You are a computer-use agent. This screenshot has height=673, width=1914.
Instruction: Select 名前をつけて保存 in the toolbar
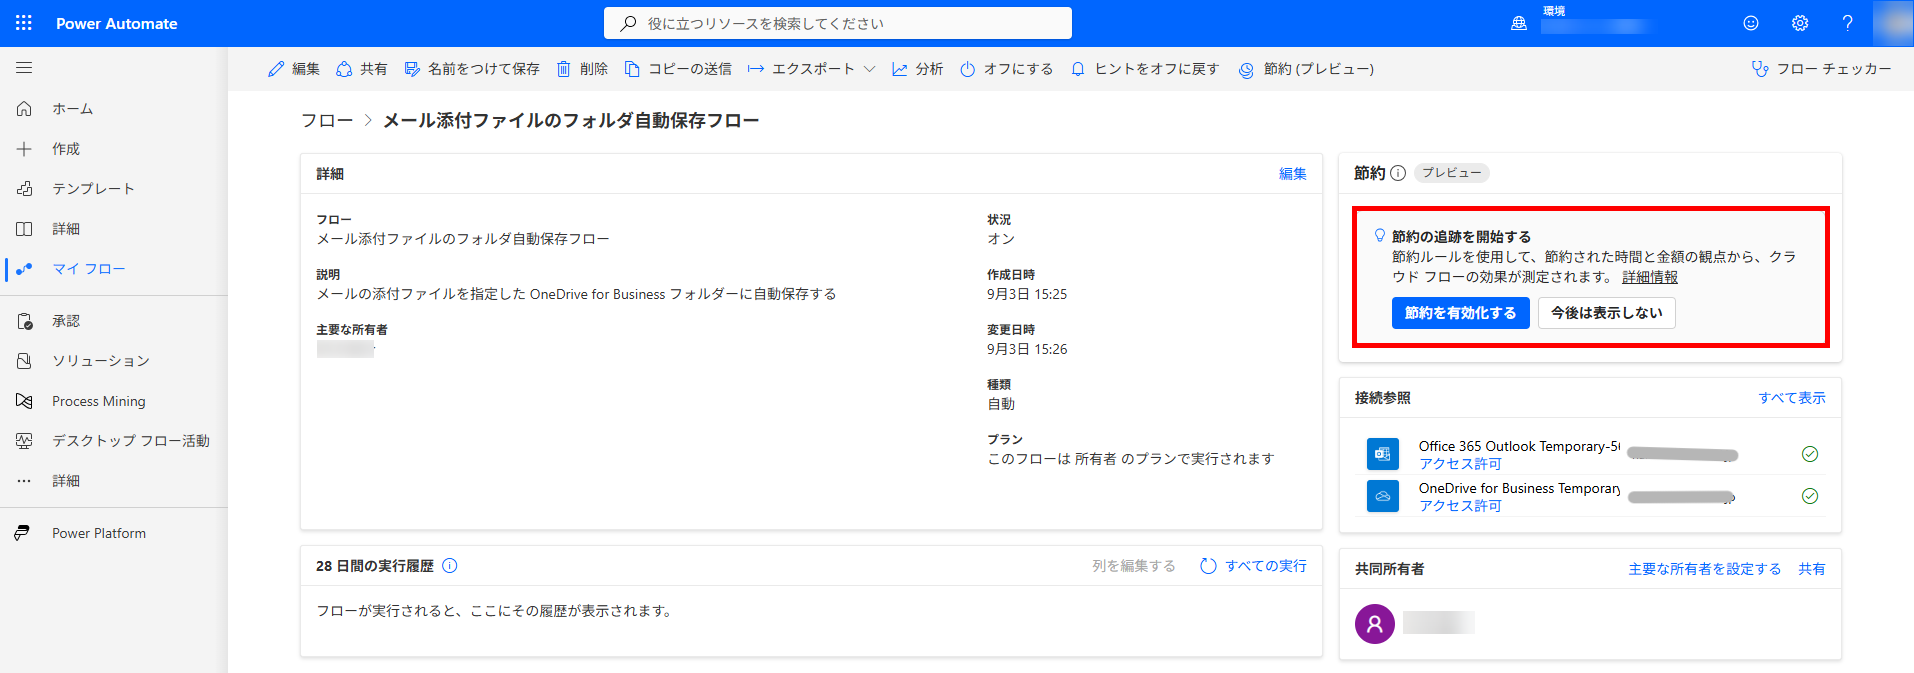point(472,69)
